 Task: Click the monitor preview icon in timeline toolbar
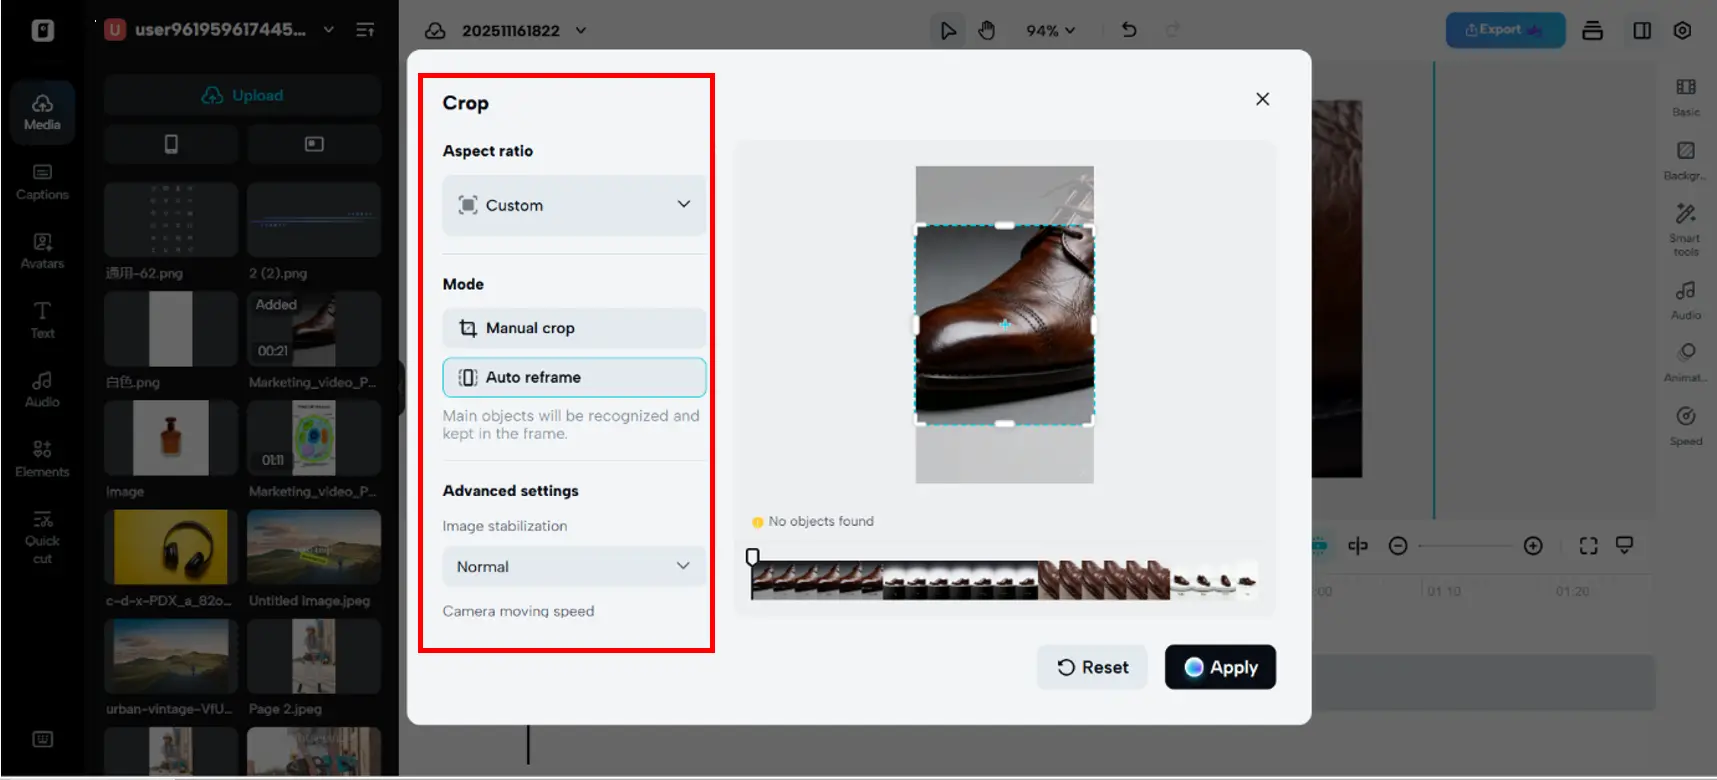[x=1625, y=546]
